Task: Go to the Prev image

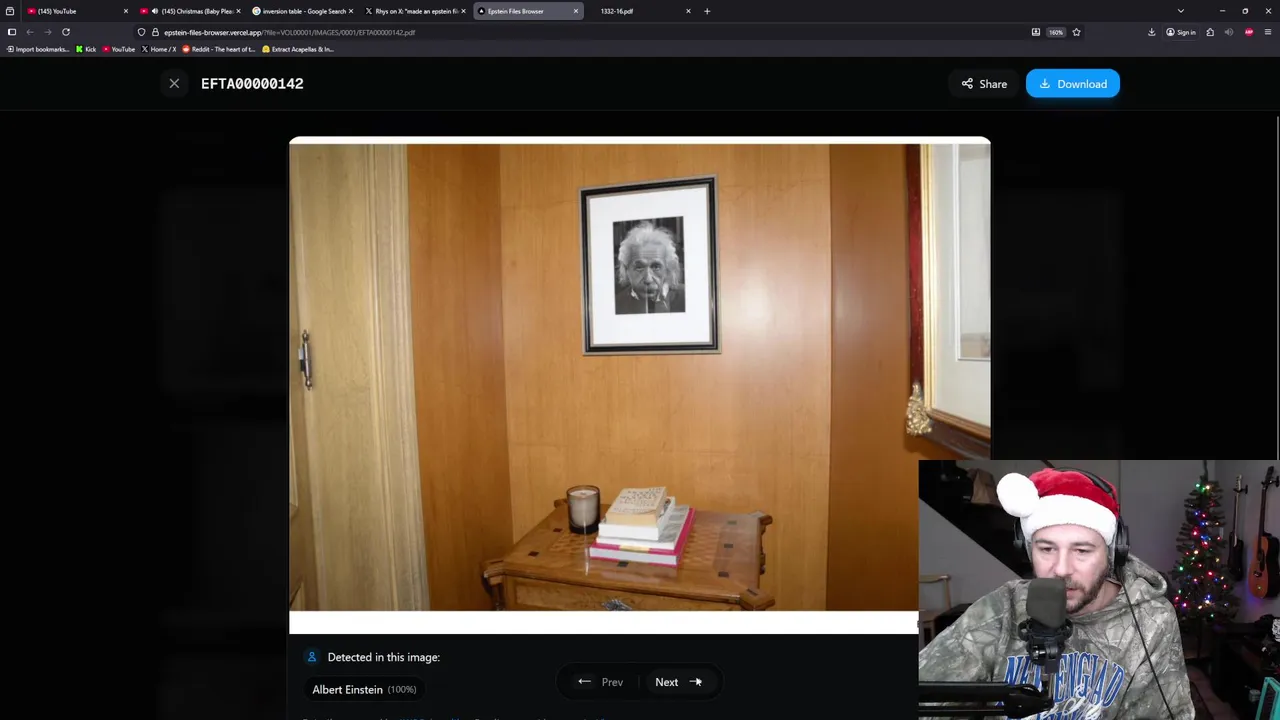Action: (600, 682)
